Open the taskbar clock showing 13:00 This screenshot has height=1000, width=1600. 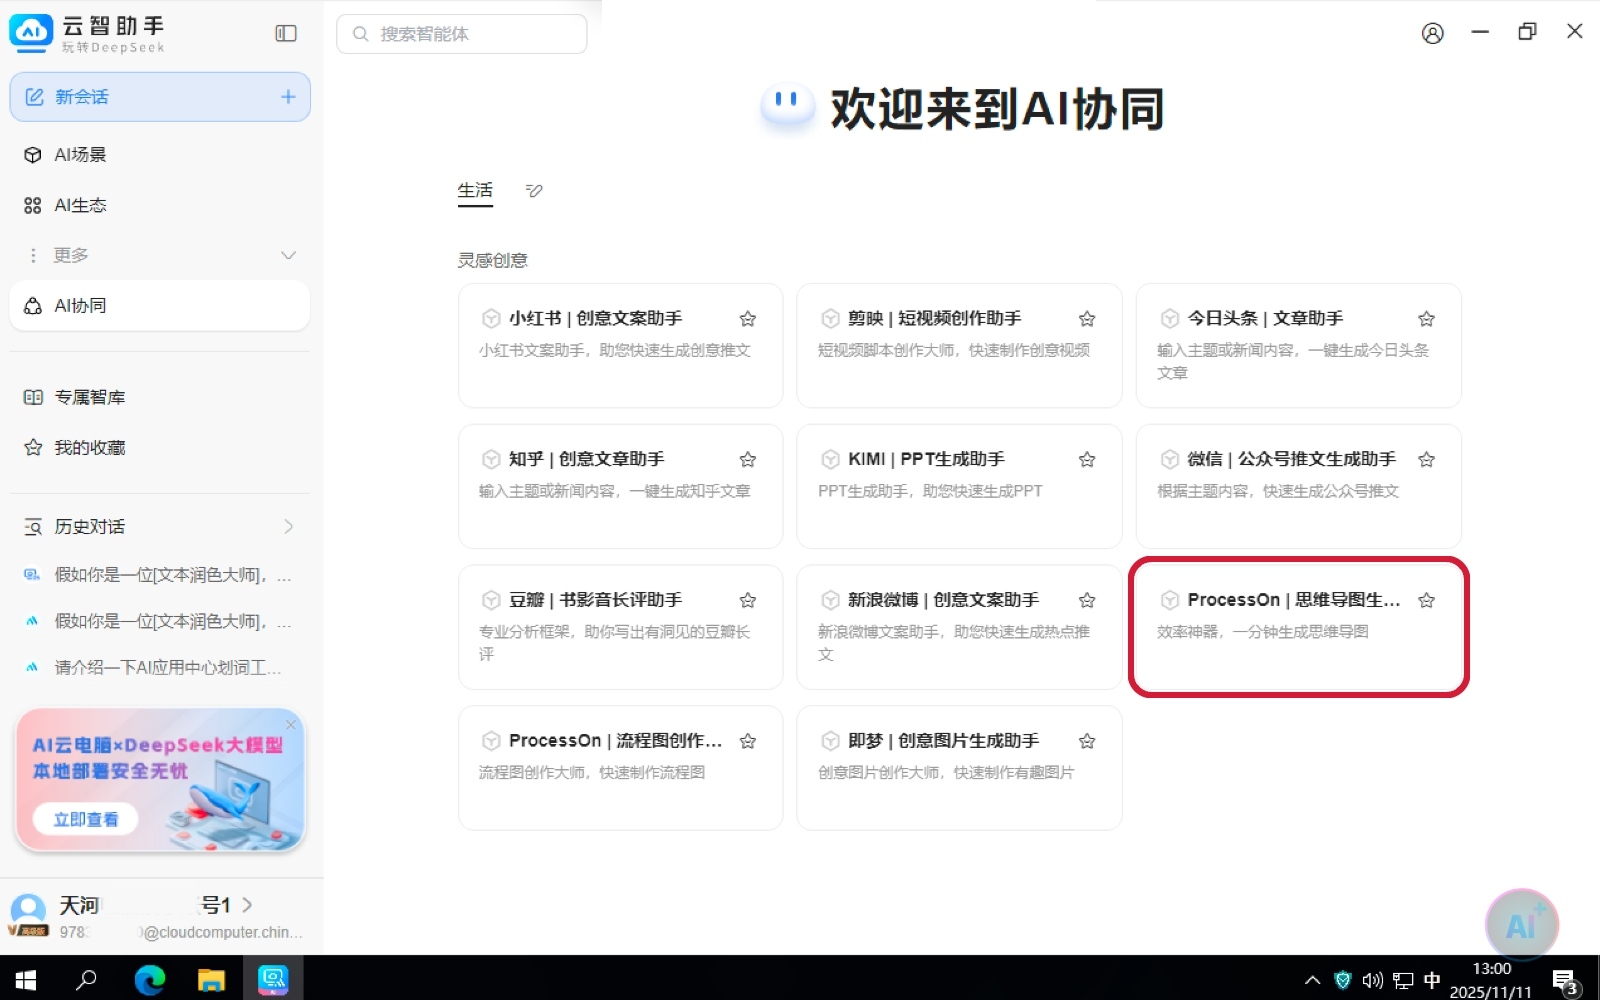[1491, 980]
